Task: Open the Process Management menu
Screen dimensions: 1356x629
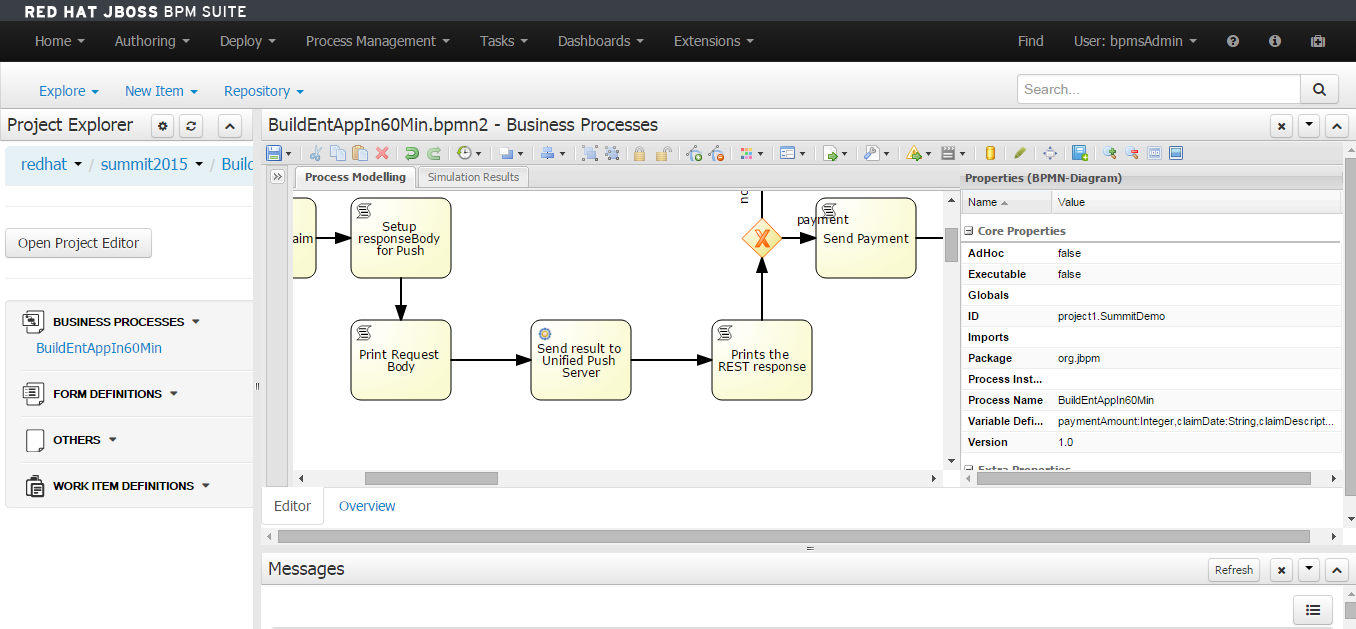Action: pyautogui.click(x=378, y=41)
